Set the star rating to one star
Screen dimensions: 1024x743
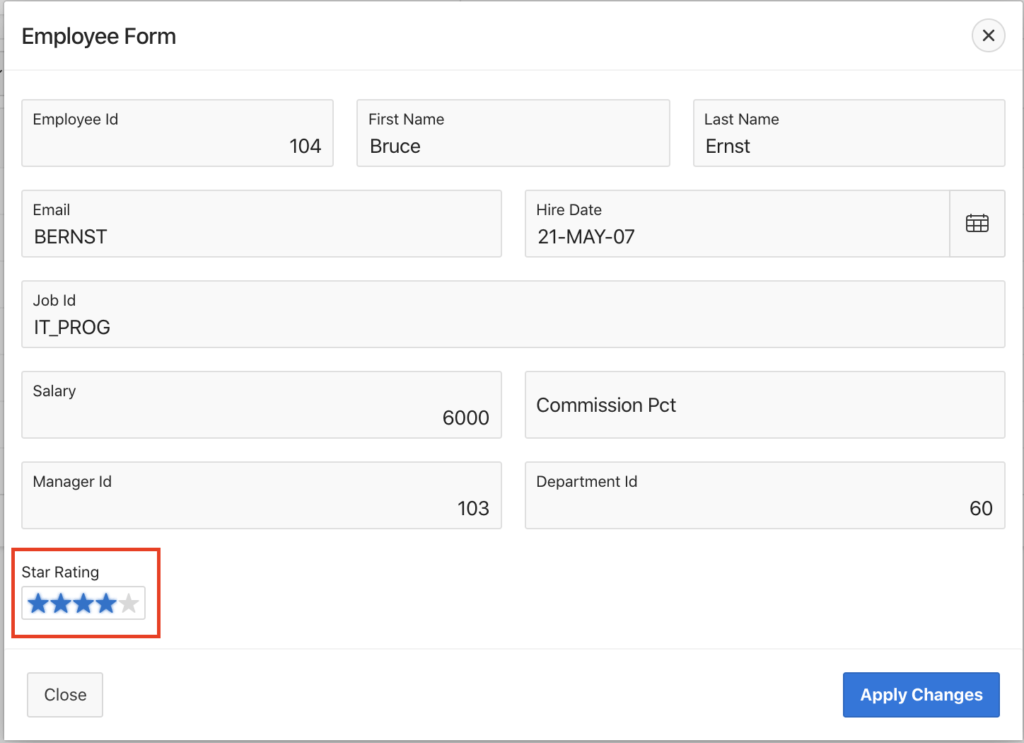point(39,603)
